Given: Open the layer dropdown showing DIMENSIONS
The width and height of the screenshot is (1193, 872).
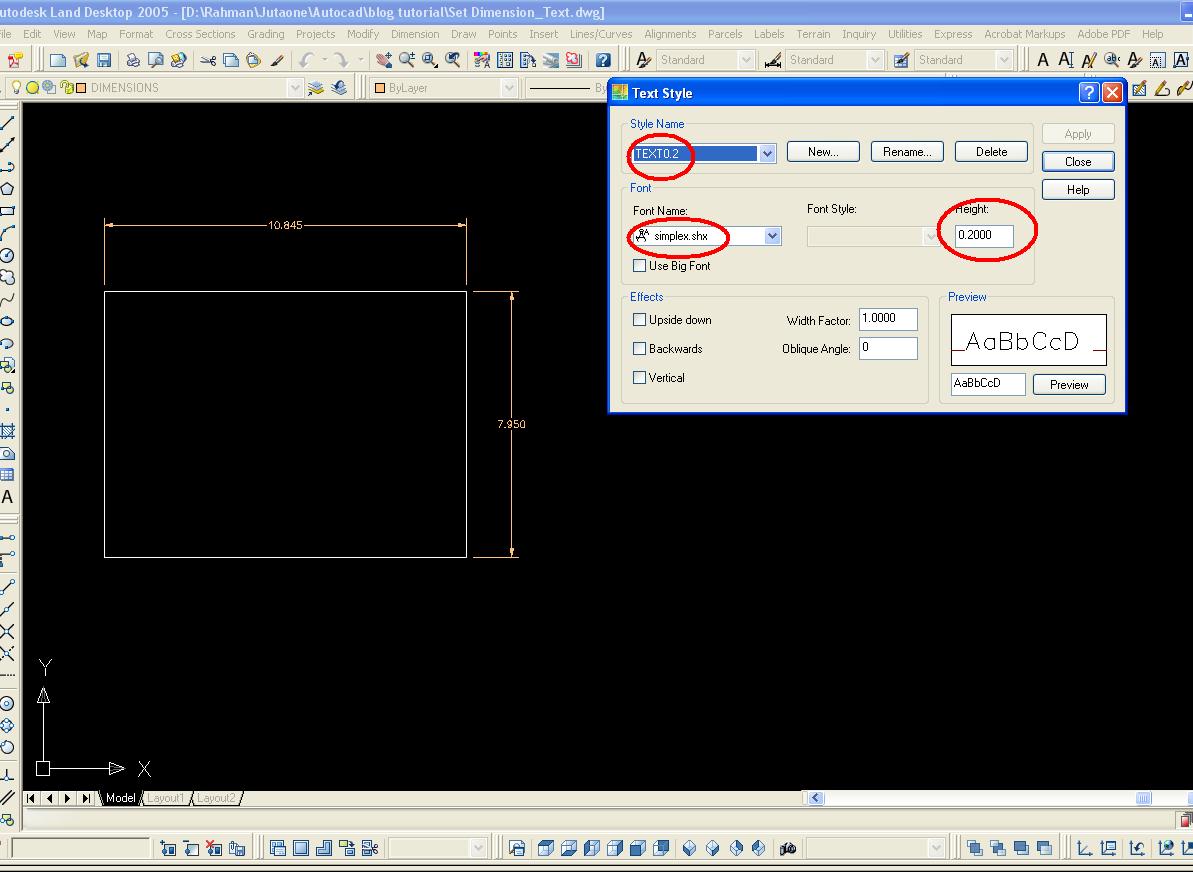Looking at the screenshot, I should (295, 87).
